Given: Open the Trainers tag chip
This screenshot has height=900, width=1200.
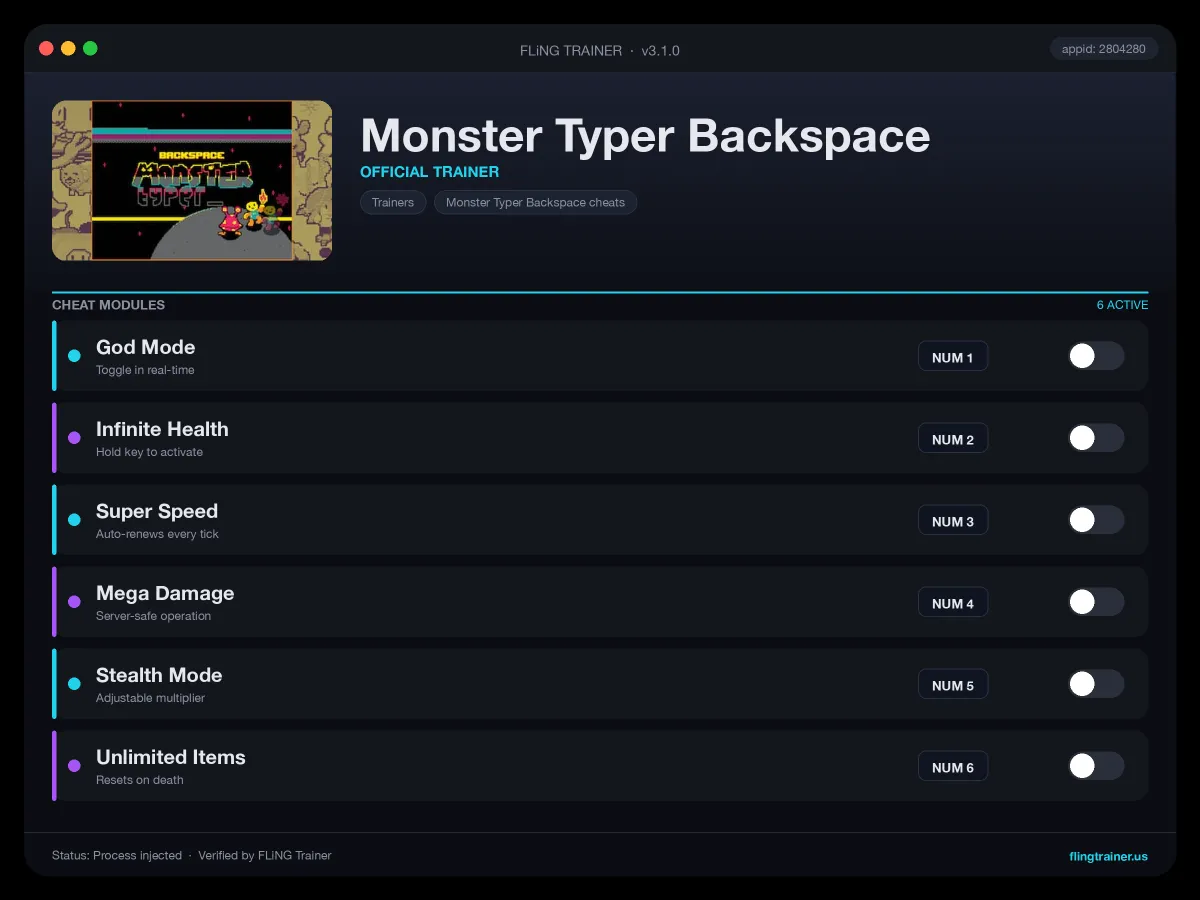Looking at the screenshot, I should click(x=393, y=202).
